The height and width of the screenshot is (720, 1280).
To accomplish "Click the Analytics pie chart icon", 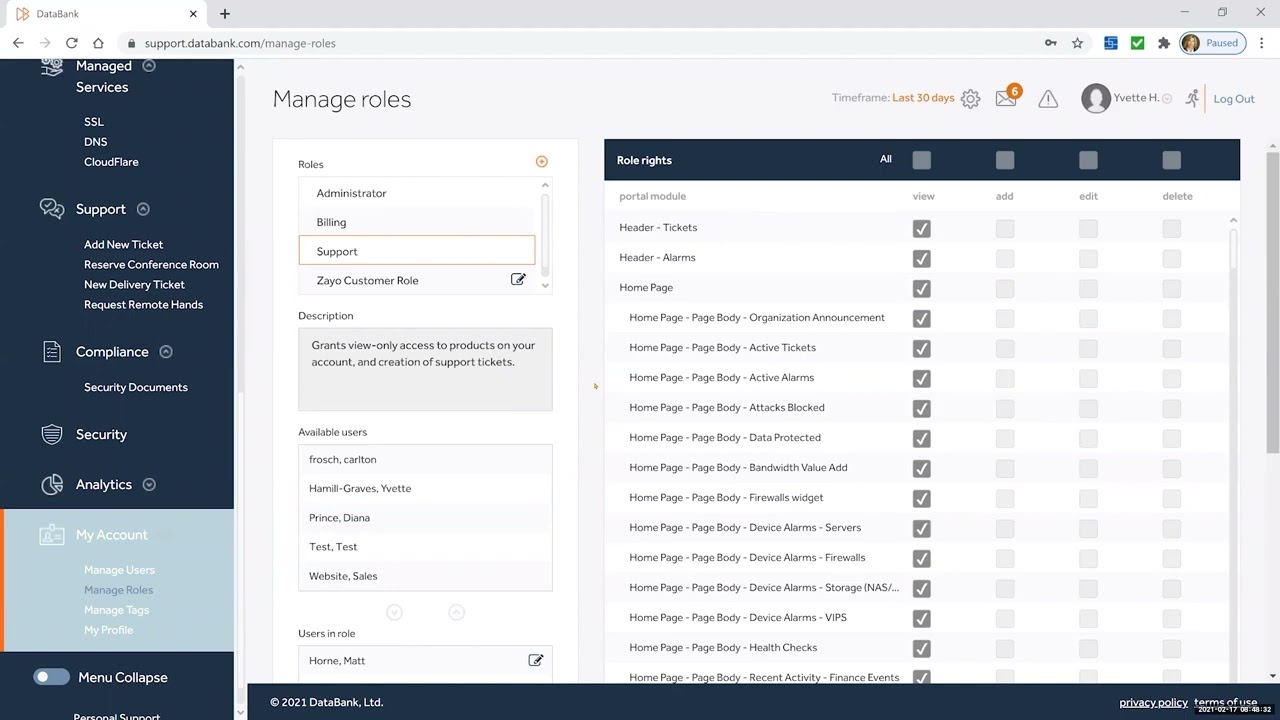I will [52, 484].
